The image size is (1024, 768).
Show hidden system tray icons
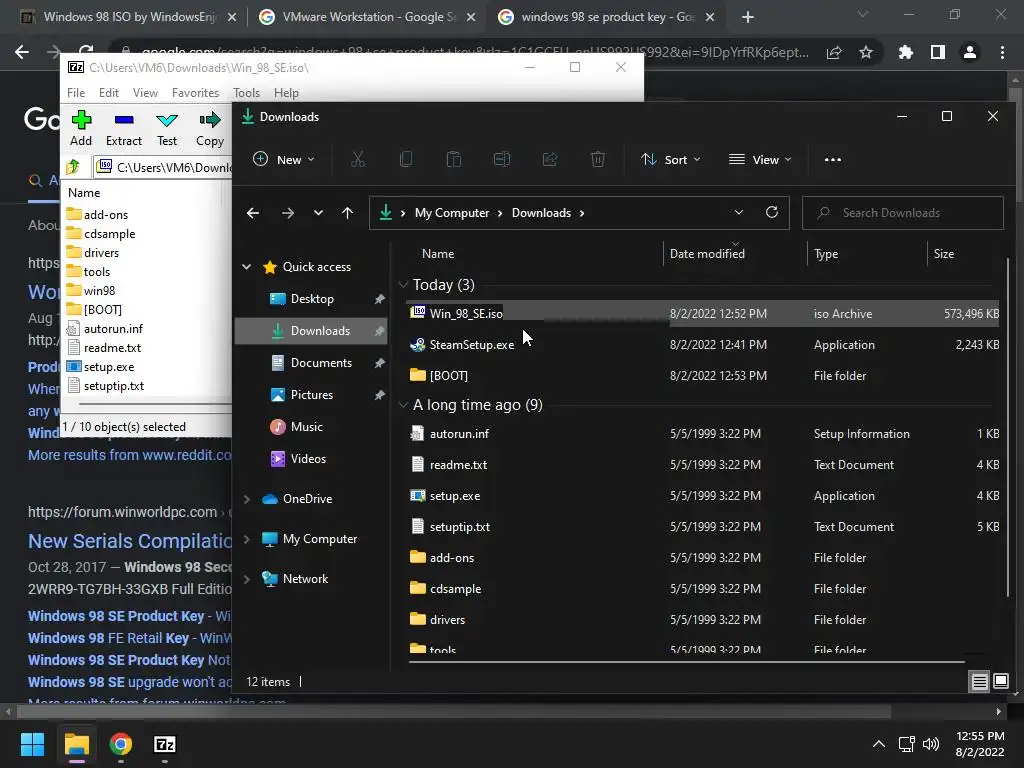pos(879,744)
